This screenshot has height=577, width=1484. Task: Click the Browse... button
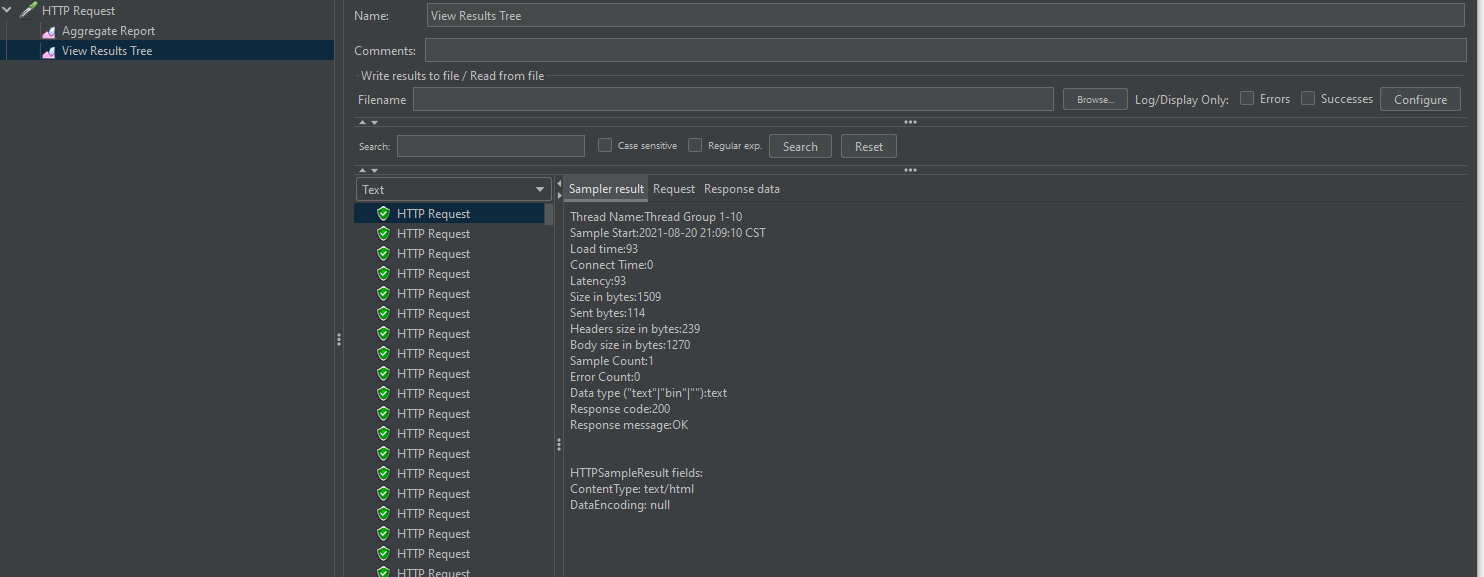(x=1095, y=99)
